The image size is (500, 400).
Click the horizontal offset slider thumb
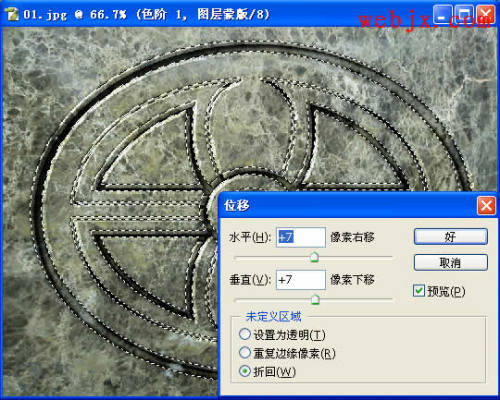[314, 257]
